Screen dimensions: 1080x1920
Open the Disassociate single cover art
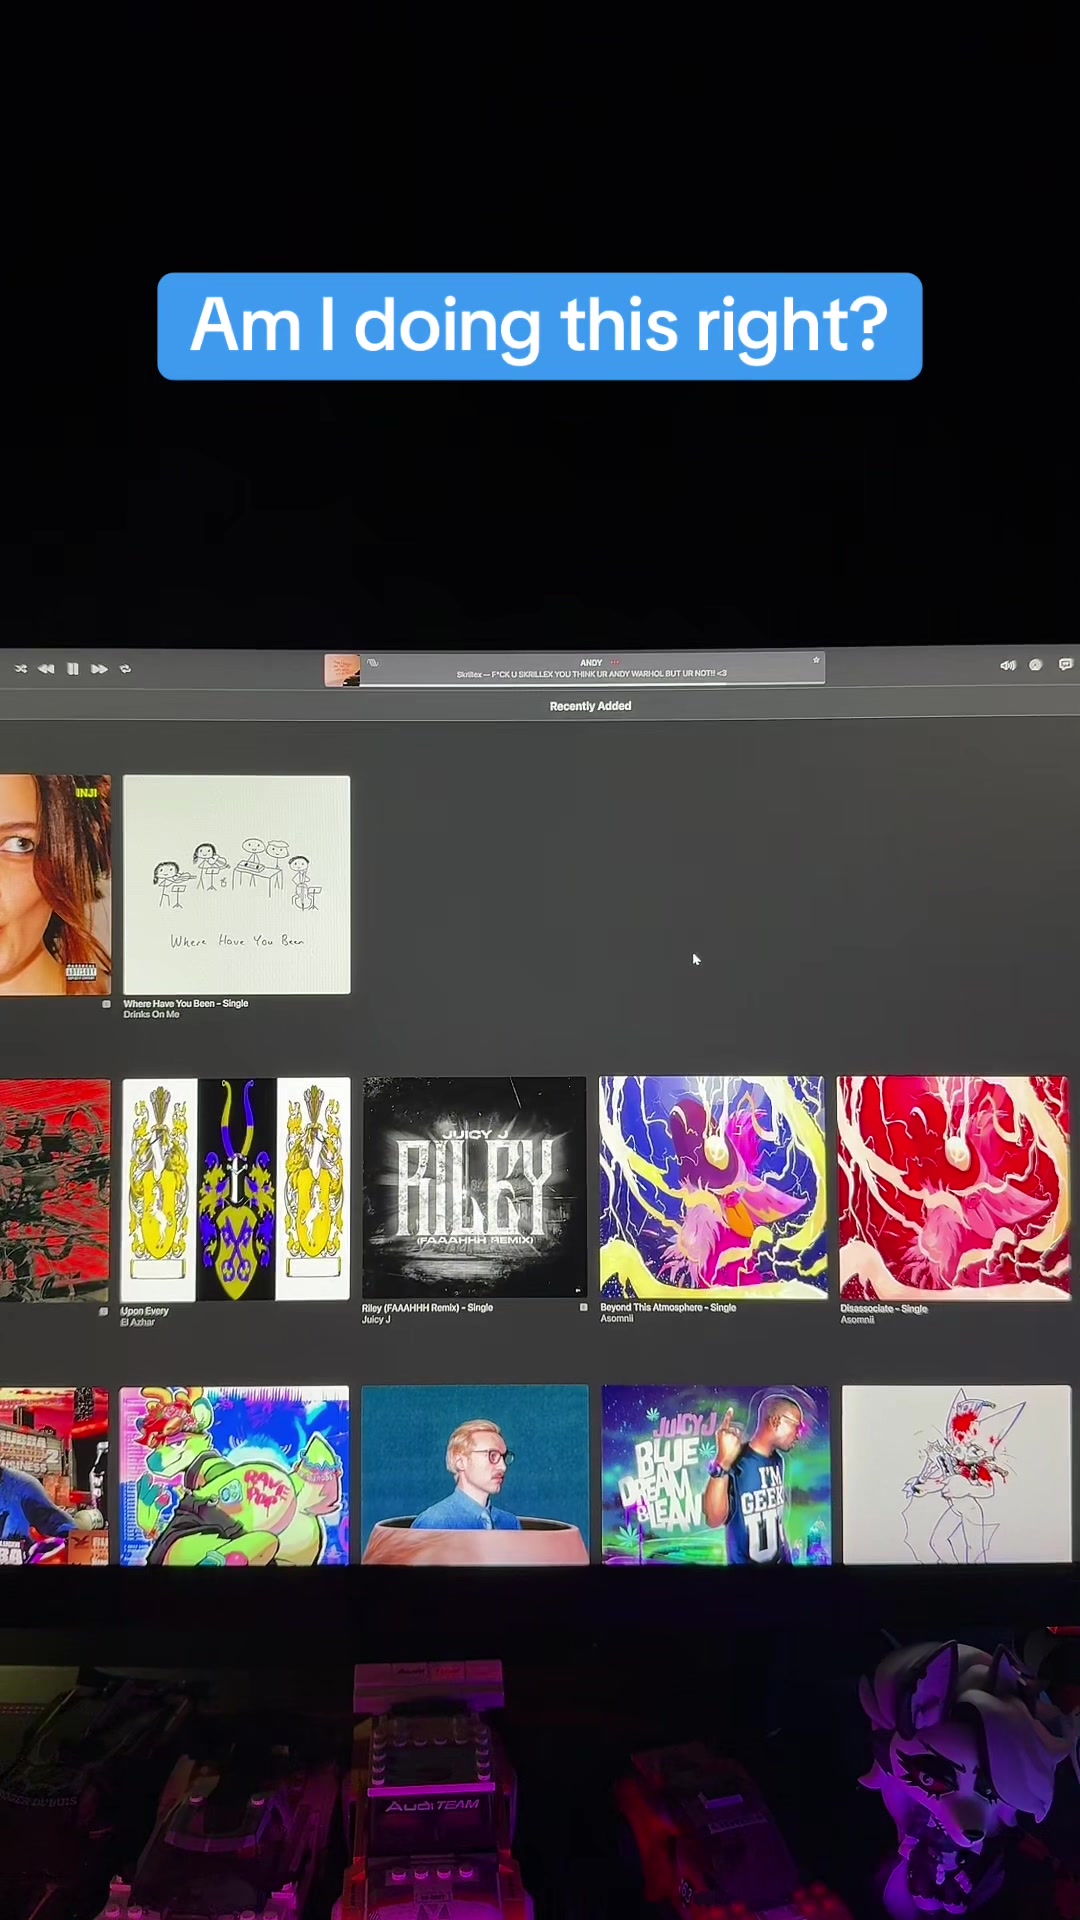954,1188
